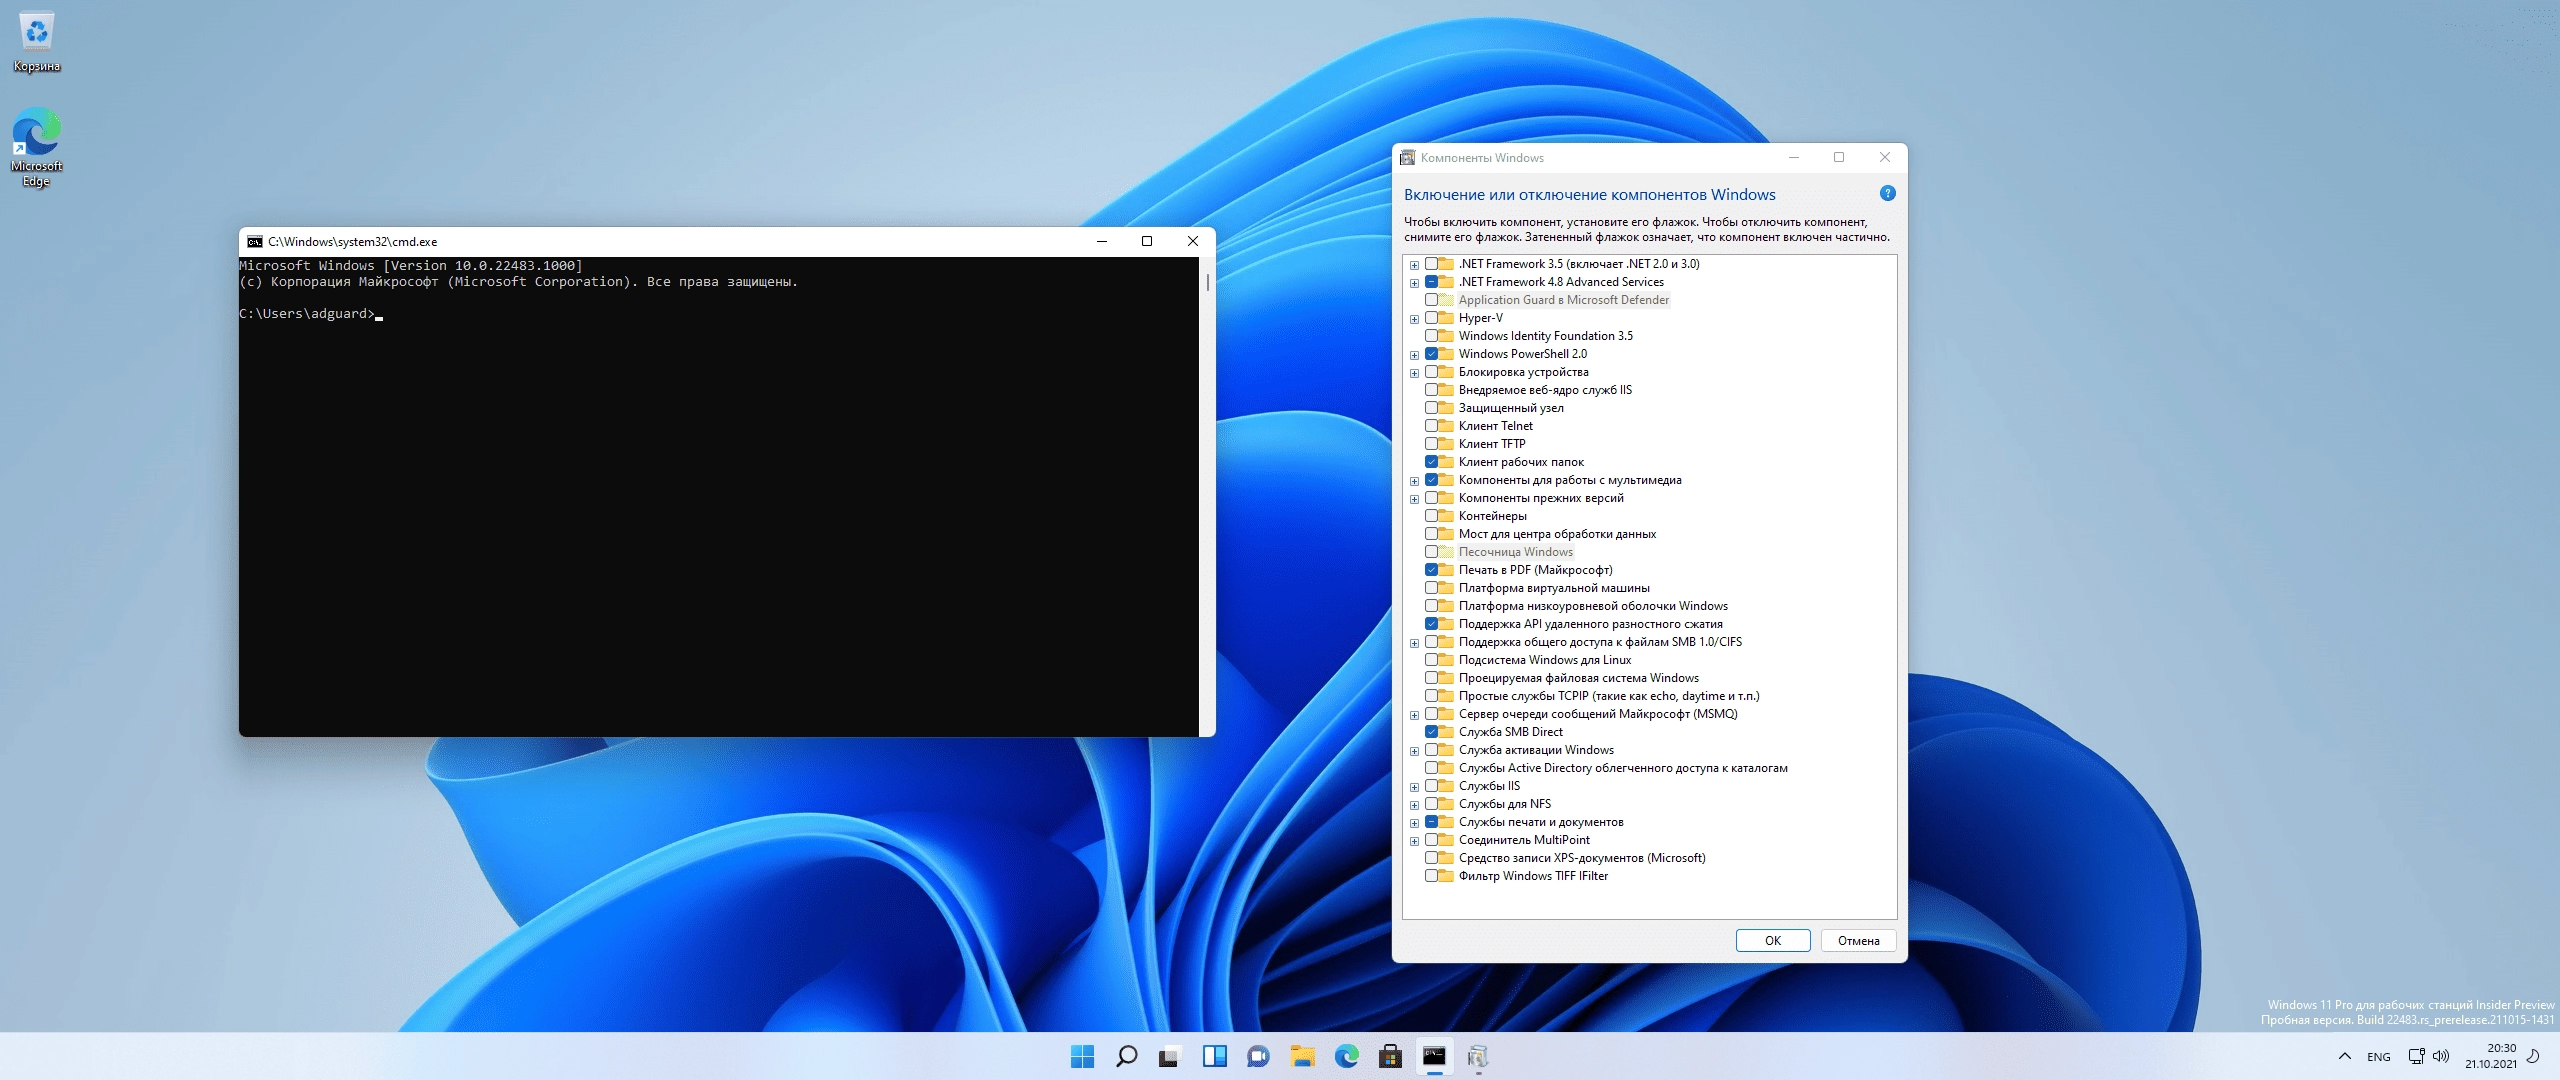Check the Клиент TFTP checkbox
The image size is (2560, 1080).
[1431, 444]
